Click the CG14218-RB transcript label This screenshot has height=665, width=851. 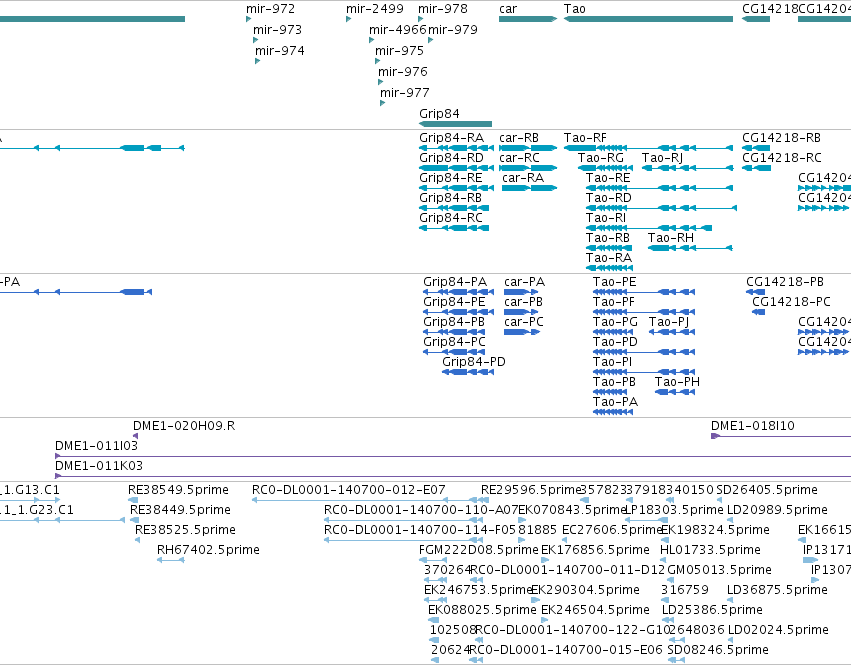coord(782,138)
